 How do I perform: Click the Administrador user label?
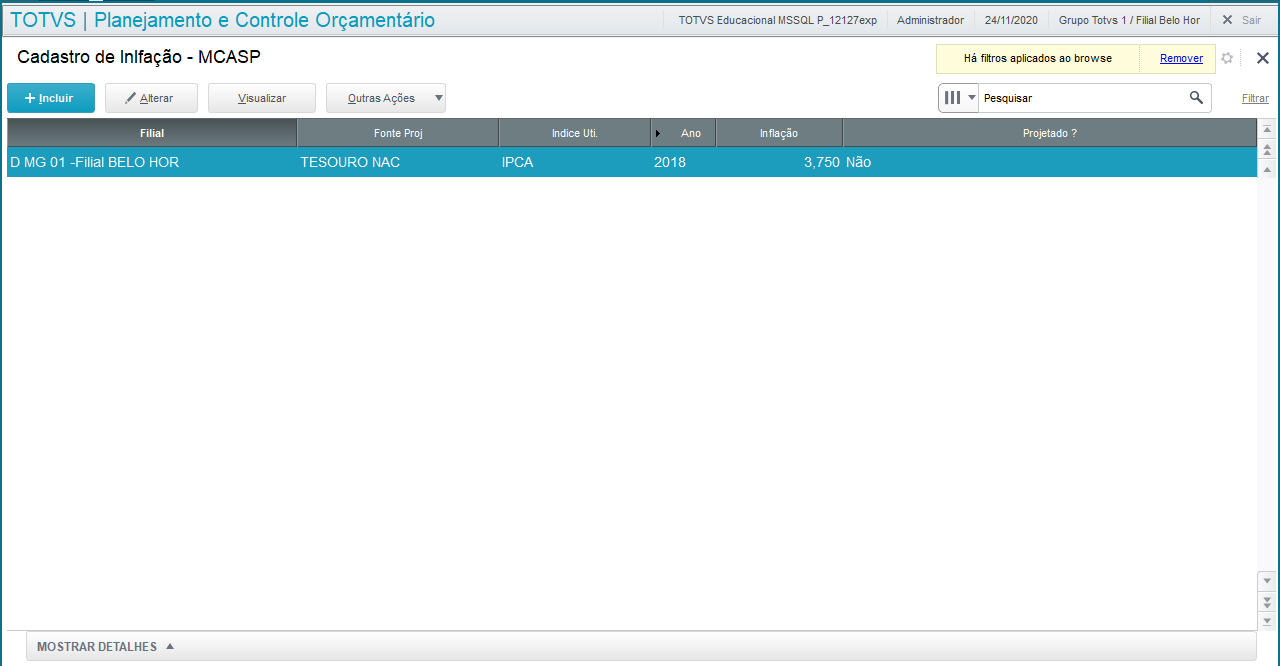point(930,20)
